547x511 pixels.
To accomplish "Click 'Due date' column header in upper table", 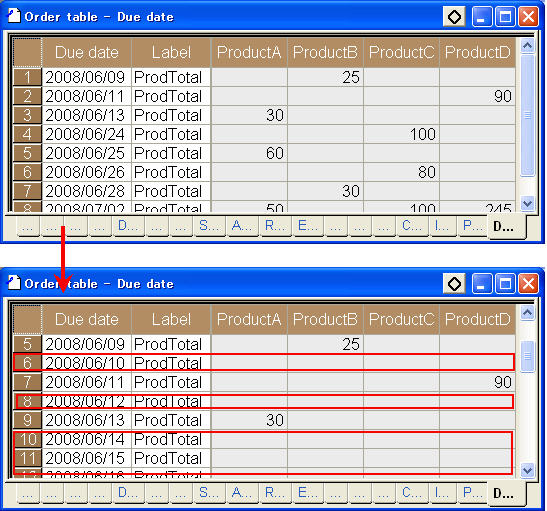I will click(87, 53).
